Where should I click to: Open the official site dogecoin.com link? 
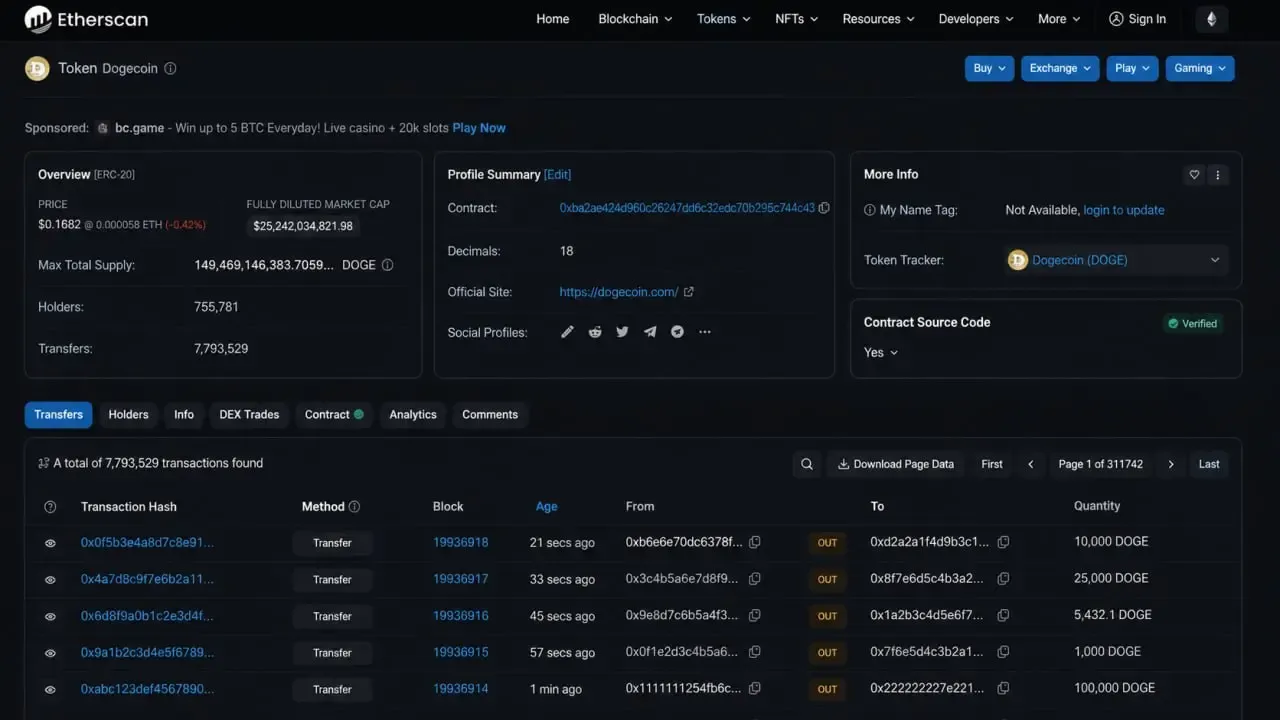click(619, 292)
